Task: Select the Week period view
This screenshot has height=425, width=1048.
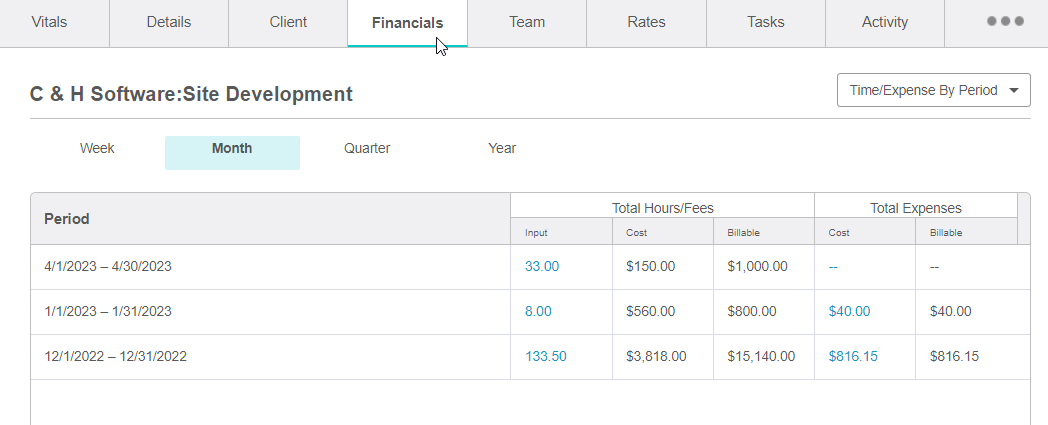Action: (97, 149)
